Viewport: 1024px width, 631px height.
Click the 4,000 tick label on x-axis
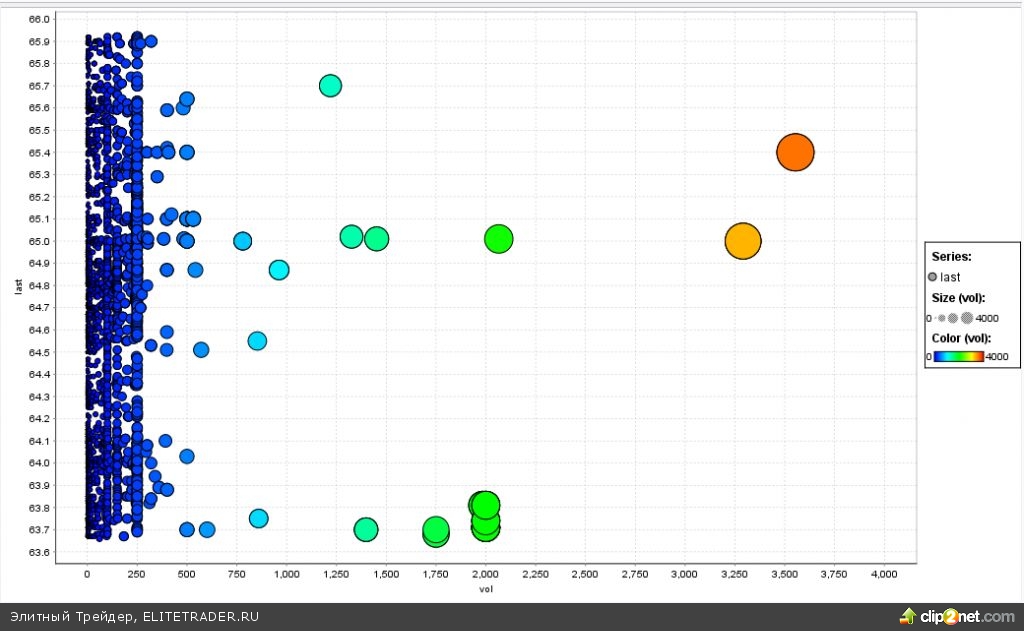[x=884, y=575]
